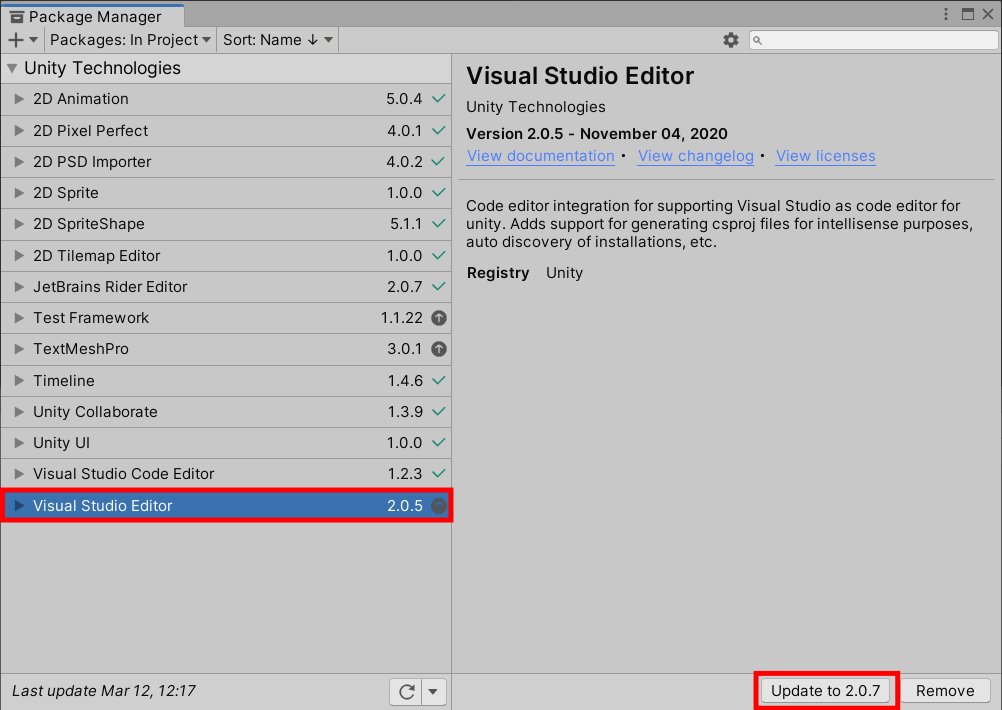Collapse the Unity Technologies group
The image size is (1002, 710).
pos(12,68)
